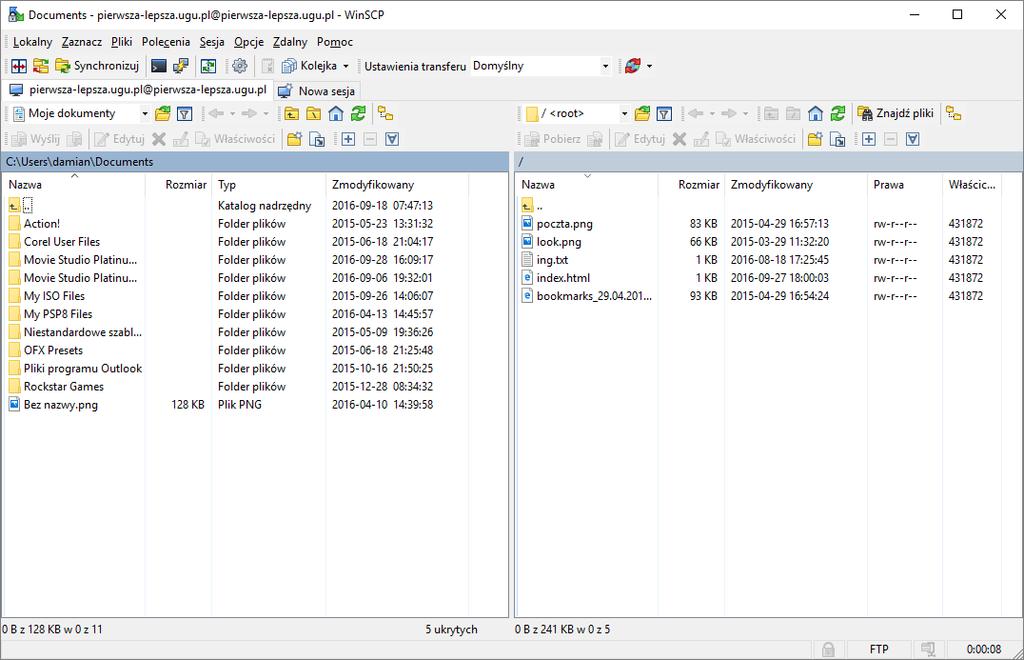Refresh the remote panel directory
This screenshot has width=1024, height=660.
[838, 114]
